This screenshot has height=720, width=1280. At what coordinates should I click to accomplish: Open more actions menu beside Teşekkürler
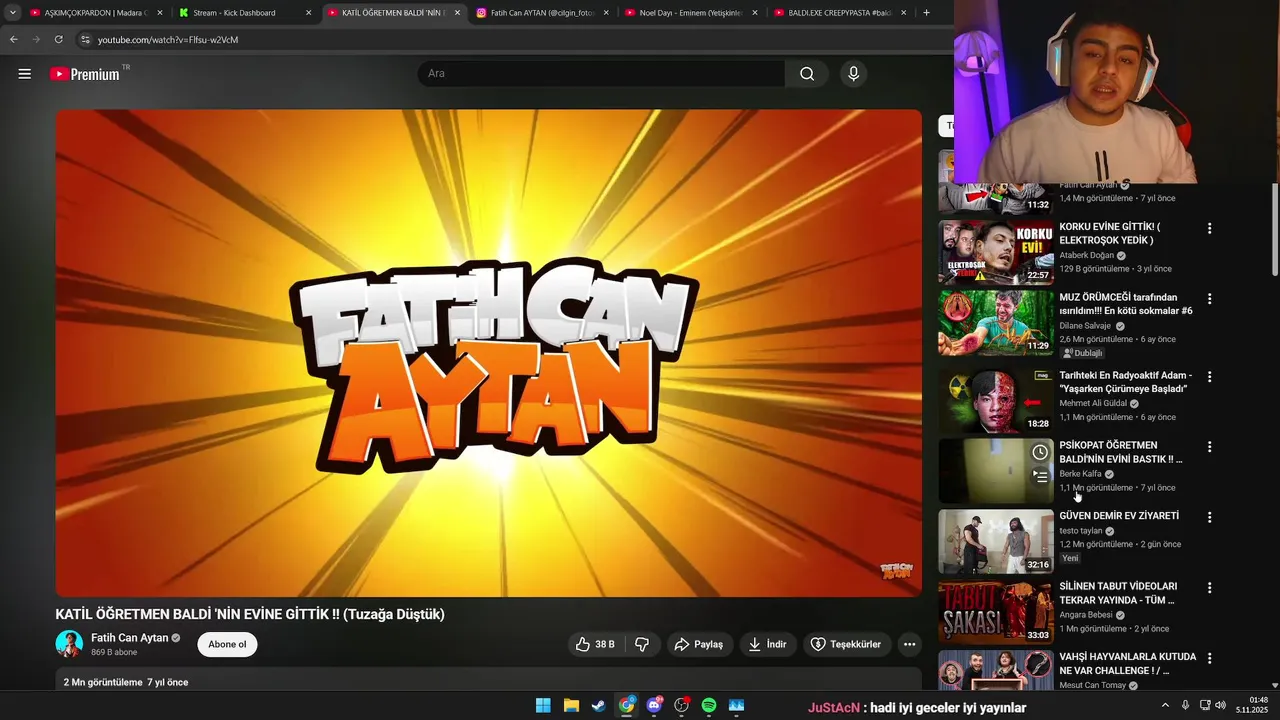(x=909, y=645)
